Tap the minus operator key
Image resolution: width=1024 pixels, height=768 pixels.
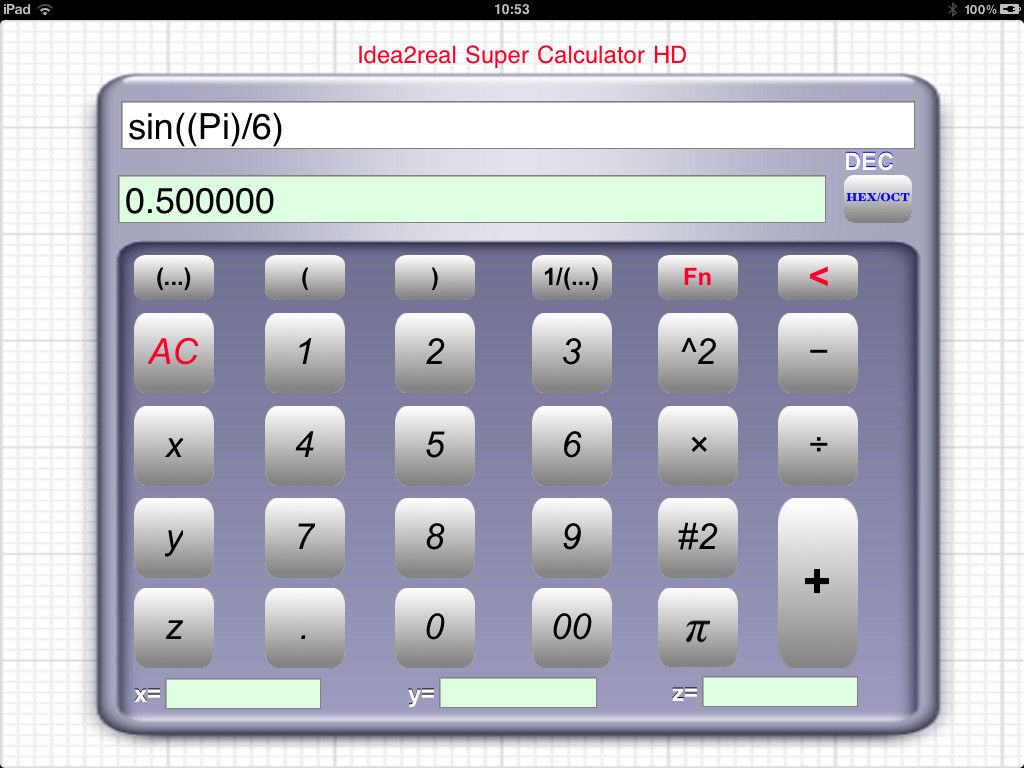pos(818,353)
